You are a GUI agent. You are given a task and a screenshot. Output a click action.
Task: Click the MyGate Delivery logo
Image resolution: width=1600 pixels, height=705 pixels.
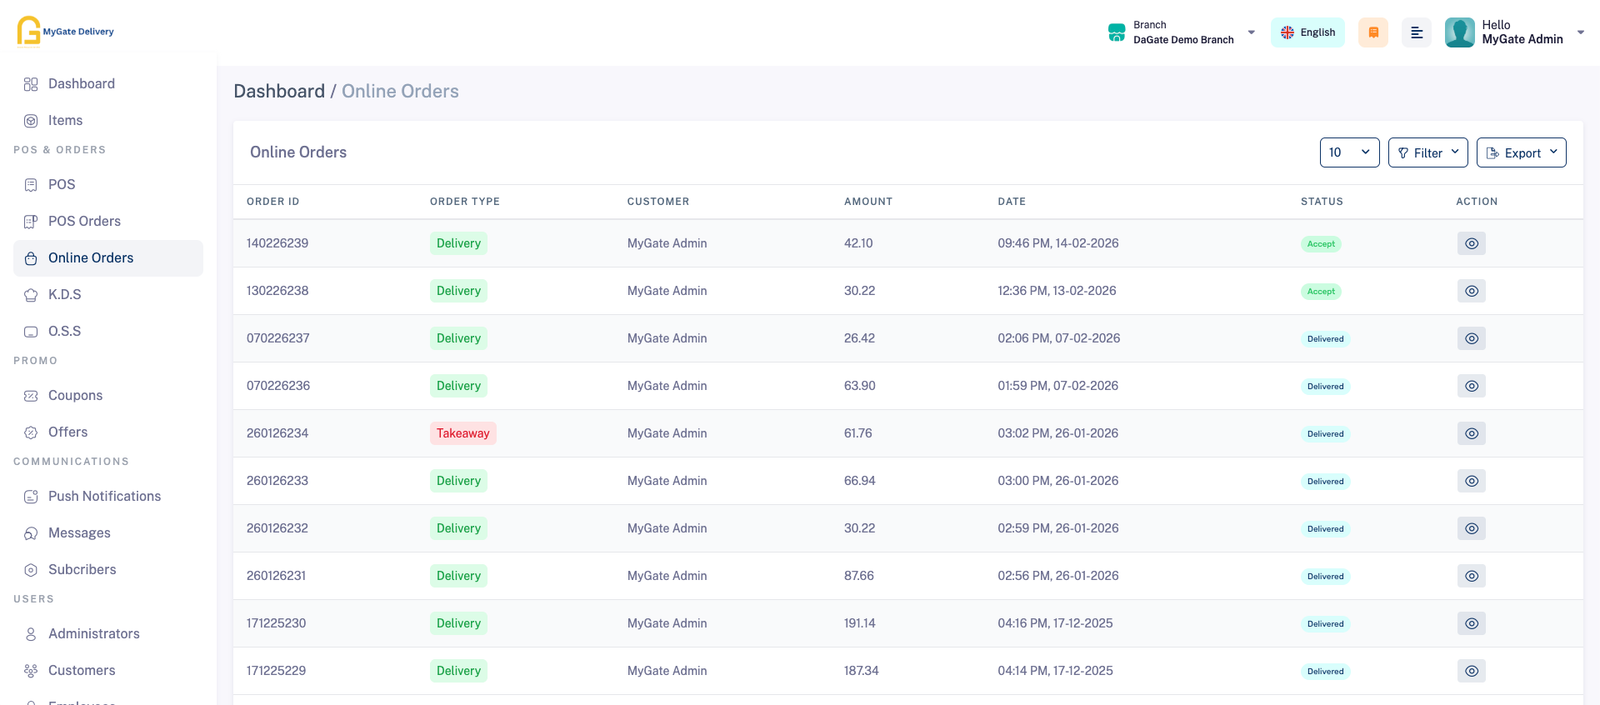[66, 31]
